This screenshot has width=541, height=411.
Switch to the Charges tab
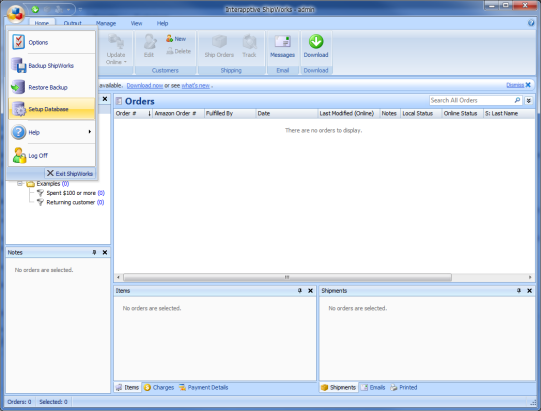(x=159, y=387)
